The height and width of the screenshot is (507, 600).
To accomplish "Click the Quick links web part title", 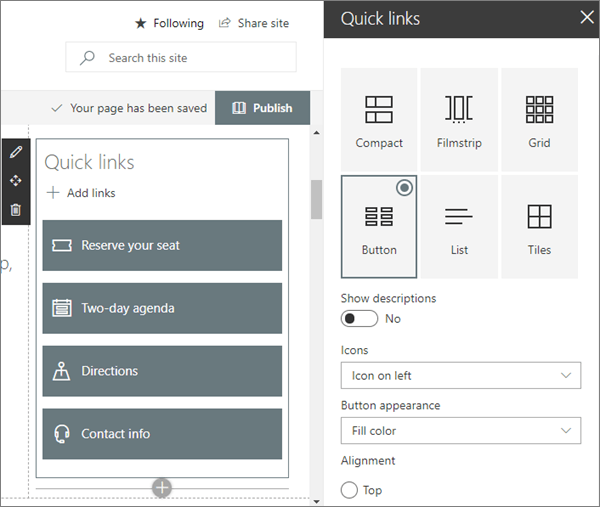I will pyautogui.click(x=89, y=162).
